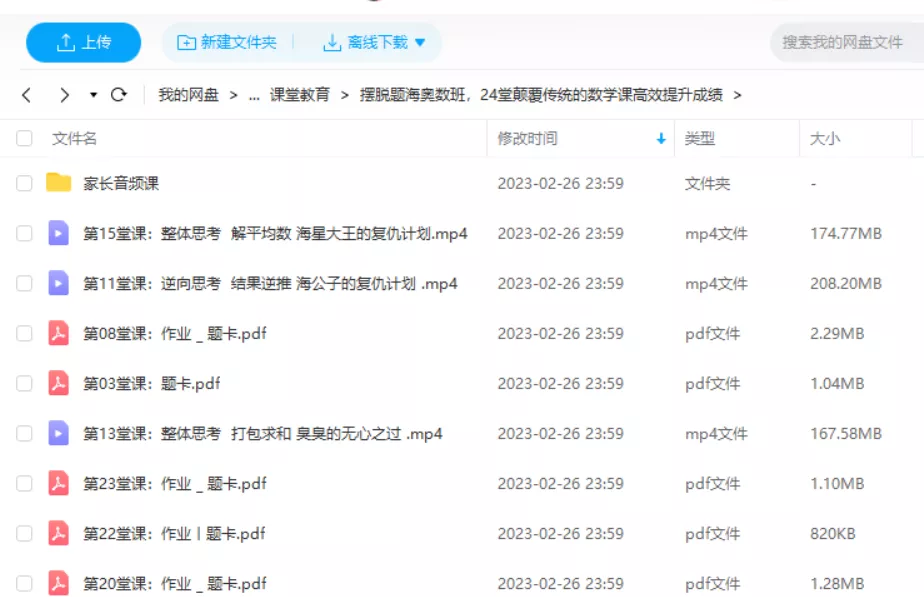924x597 pixels.
Task: Click the video icon for 第13堂课 mp4
Action: click(x=59, y=433)
